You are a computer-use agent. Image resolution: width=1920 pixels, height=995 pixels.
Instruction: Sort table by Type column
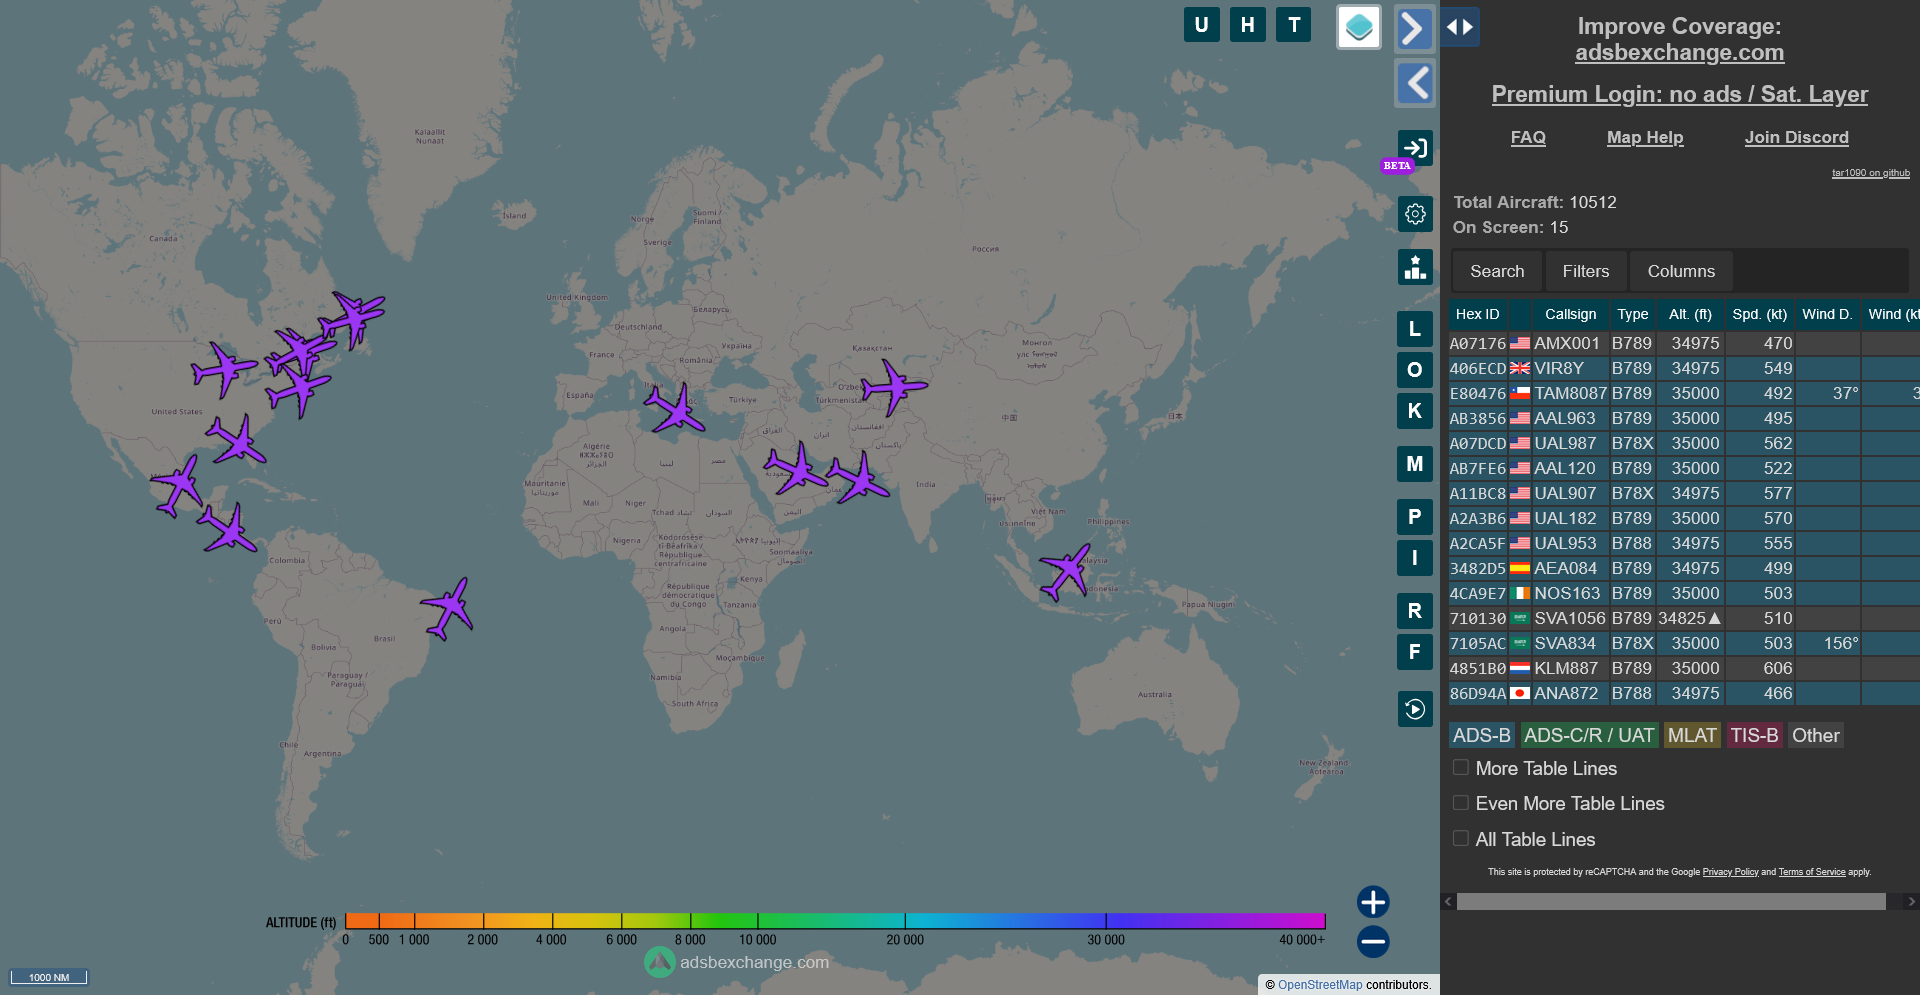pyautogui.click(x=1632, y=314)
